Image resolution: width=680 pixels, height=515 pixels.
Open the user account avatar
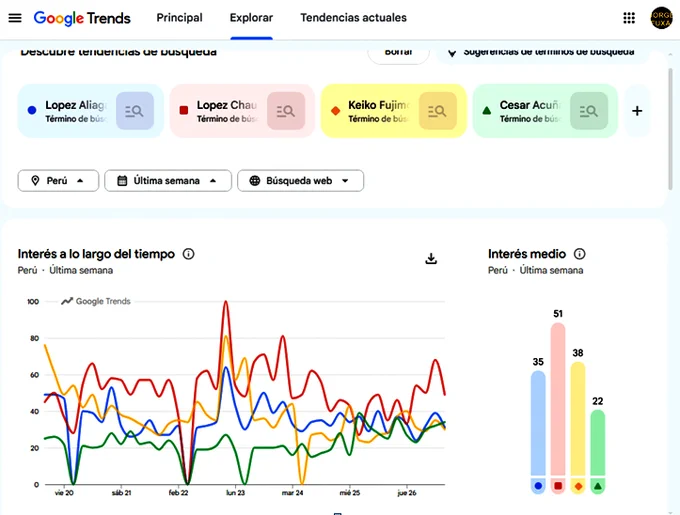tap(661, 18)
